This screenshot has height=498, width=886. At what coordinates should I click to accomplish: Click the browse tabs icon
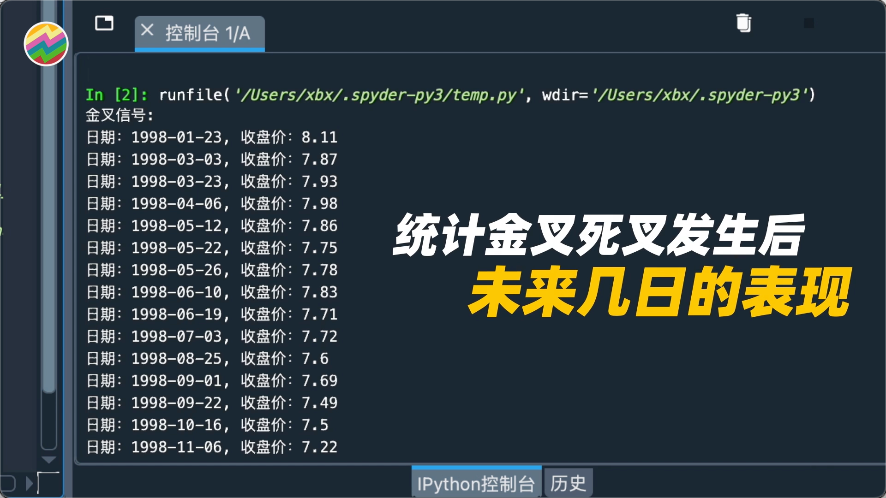tap(104, 23)
